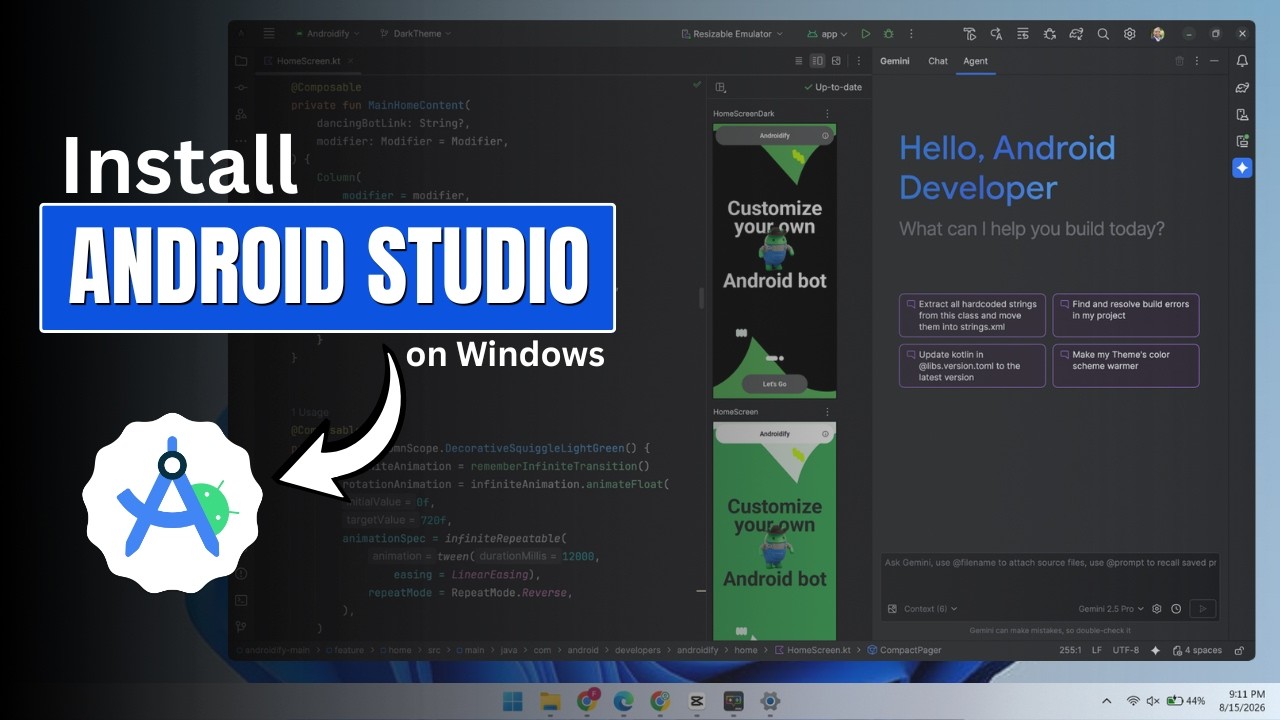Open HomeScreen preview options menu
1280x720 pixels.
pyautogui.click(x=827, y=412)
